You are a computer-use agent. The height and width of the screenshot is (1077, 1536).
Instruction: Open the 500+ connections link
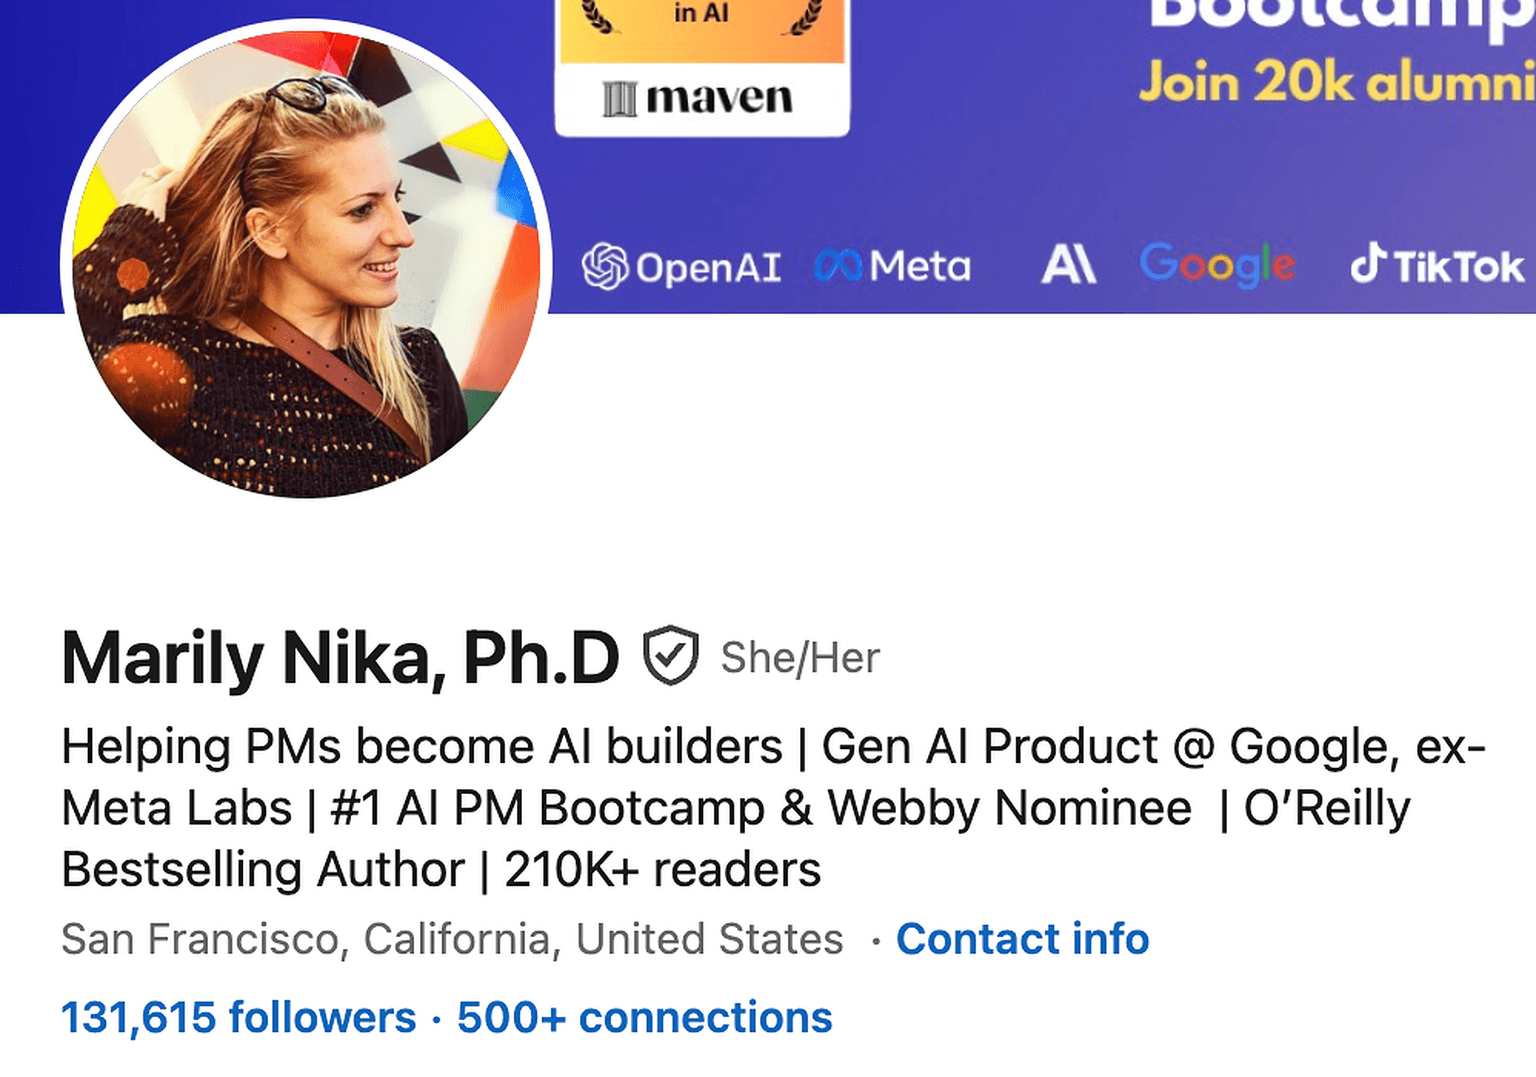[644, 1017]
